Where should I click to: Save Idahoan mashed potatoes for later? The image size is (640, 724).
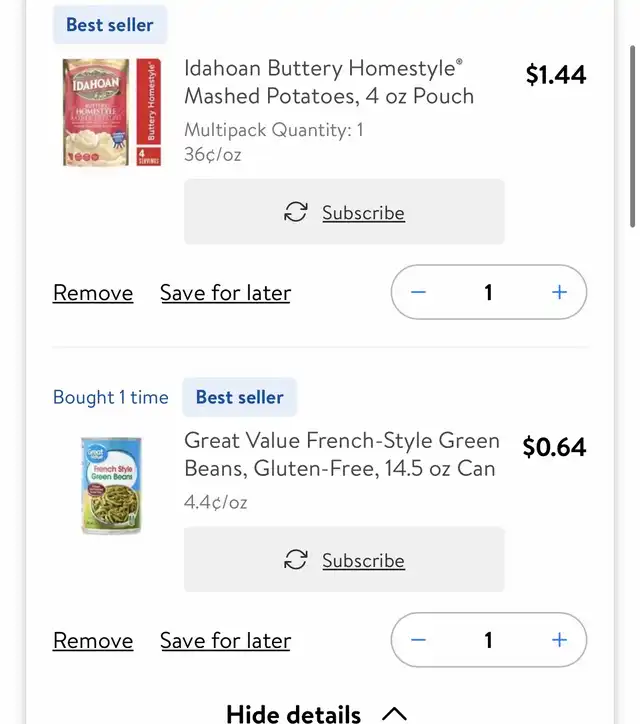click(x=225, y=293)
